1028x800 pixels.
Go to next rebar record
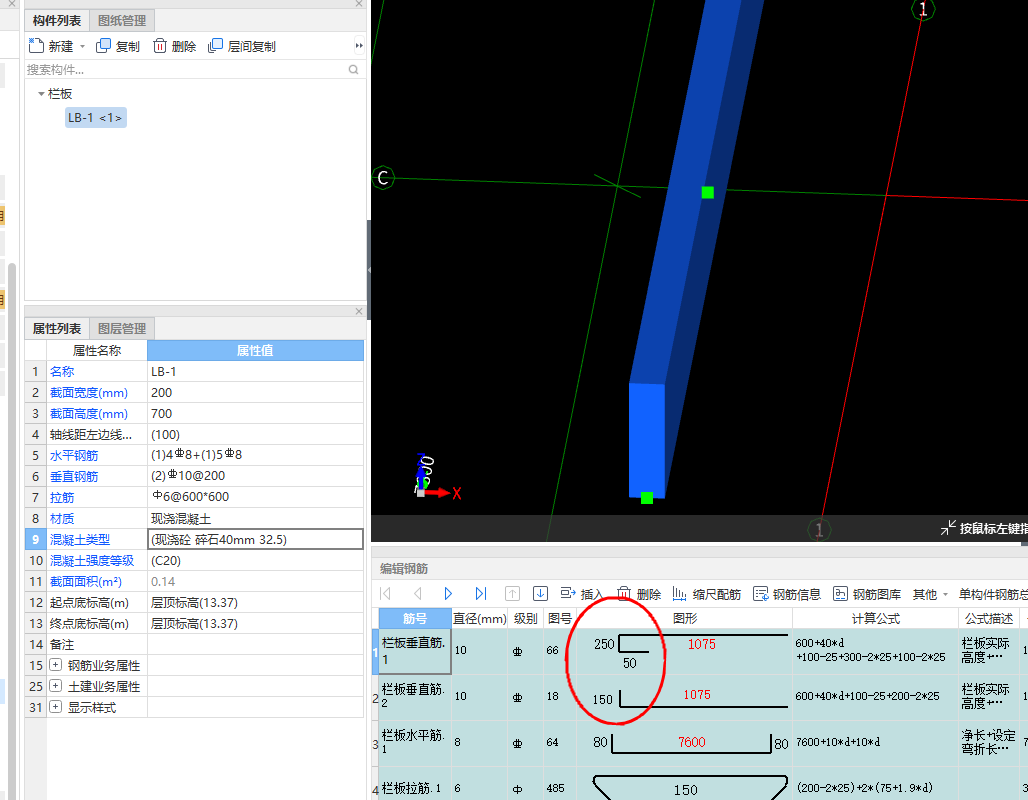[448, 593]
